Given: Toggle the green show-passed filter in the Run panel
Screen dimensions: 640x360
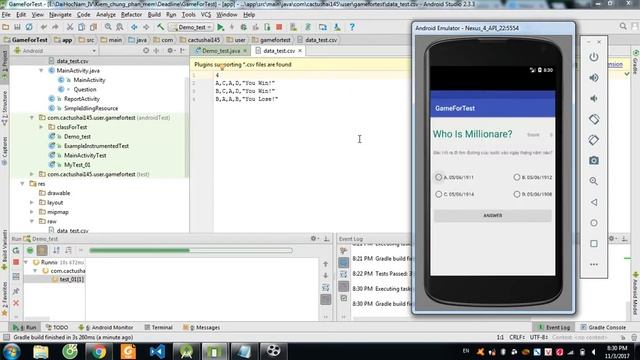Looking at the screenshot, I should 30,250.
